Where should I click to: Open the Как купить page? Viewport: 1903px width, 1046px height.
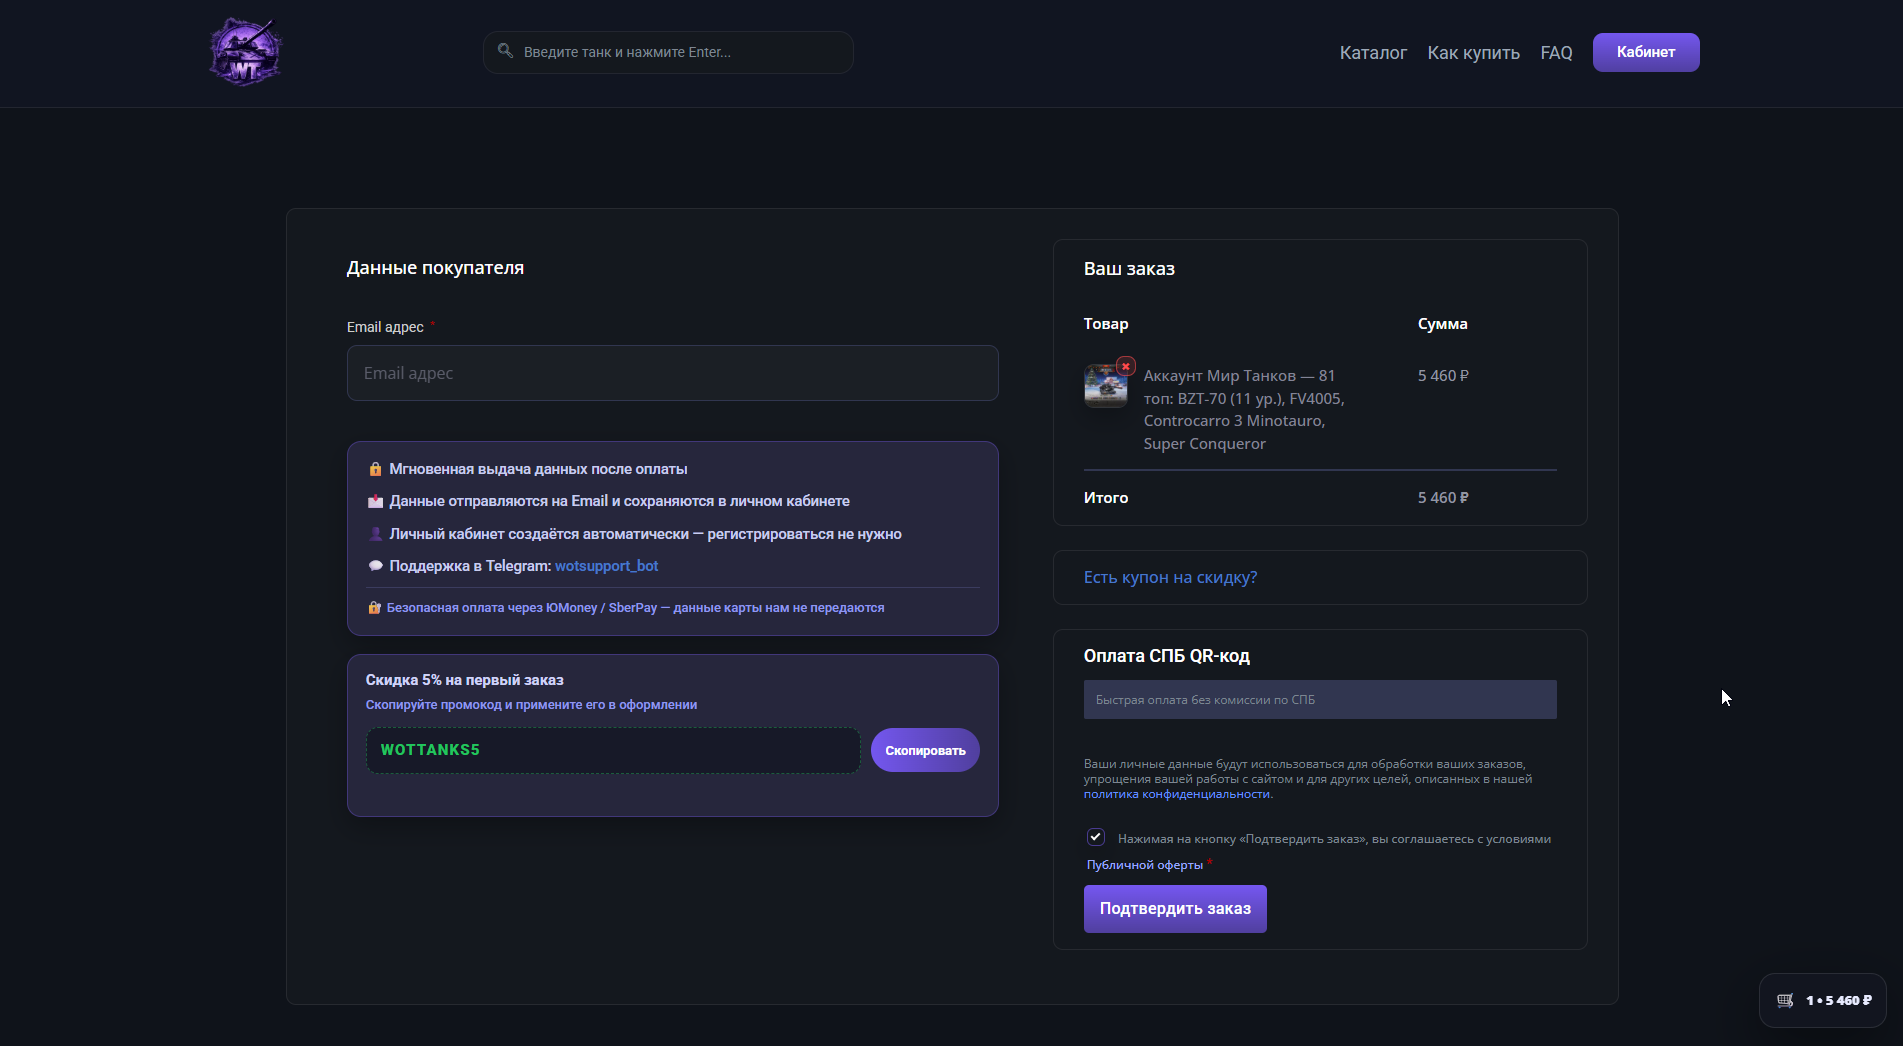click(x=1473, y=52)
